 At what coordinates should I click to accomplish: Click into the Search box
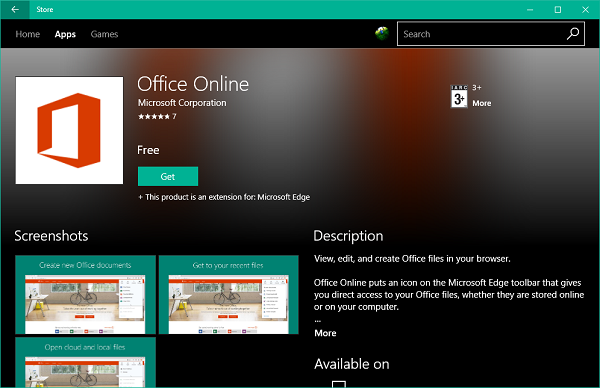(x=481, y=34)
